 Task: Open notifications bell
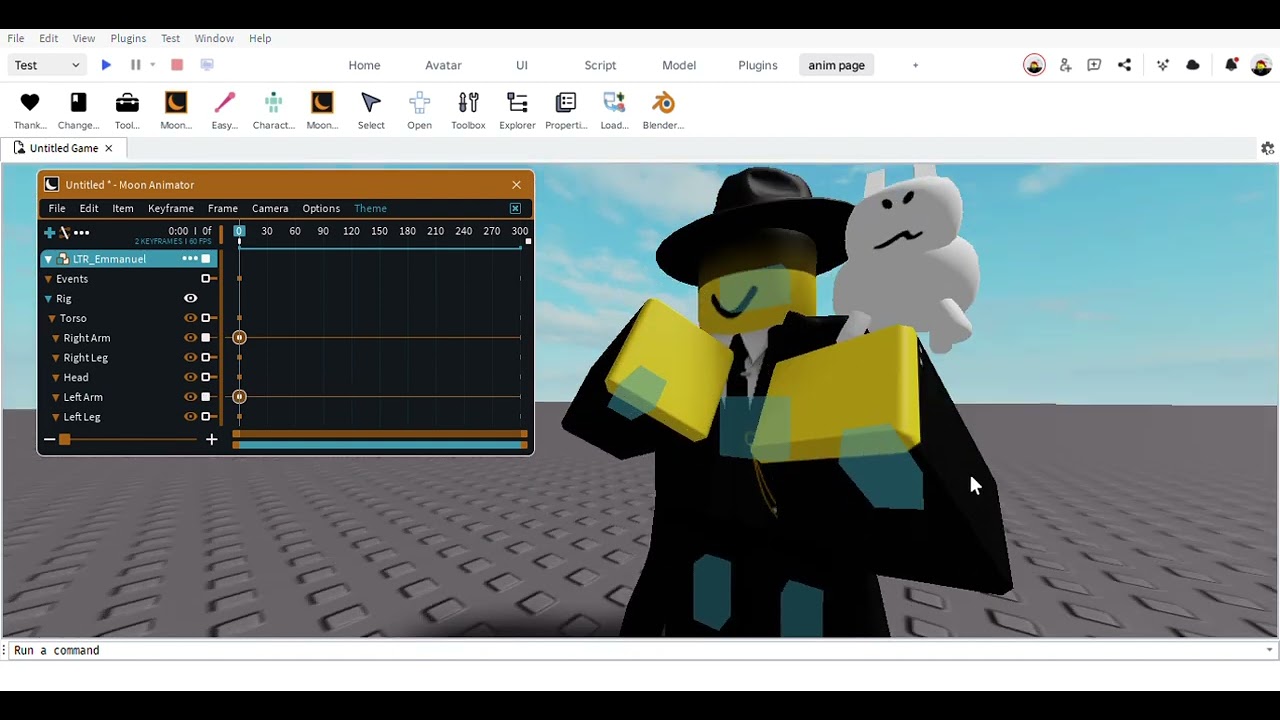1231,65
